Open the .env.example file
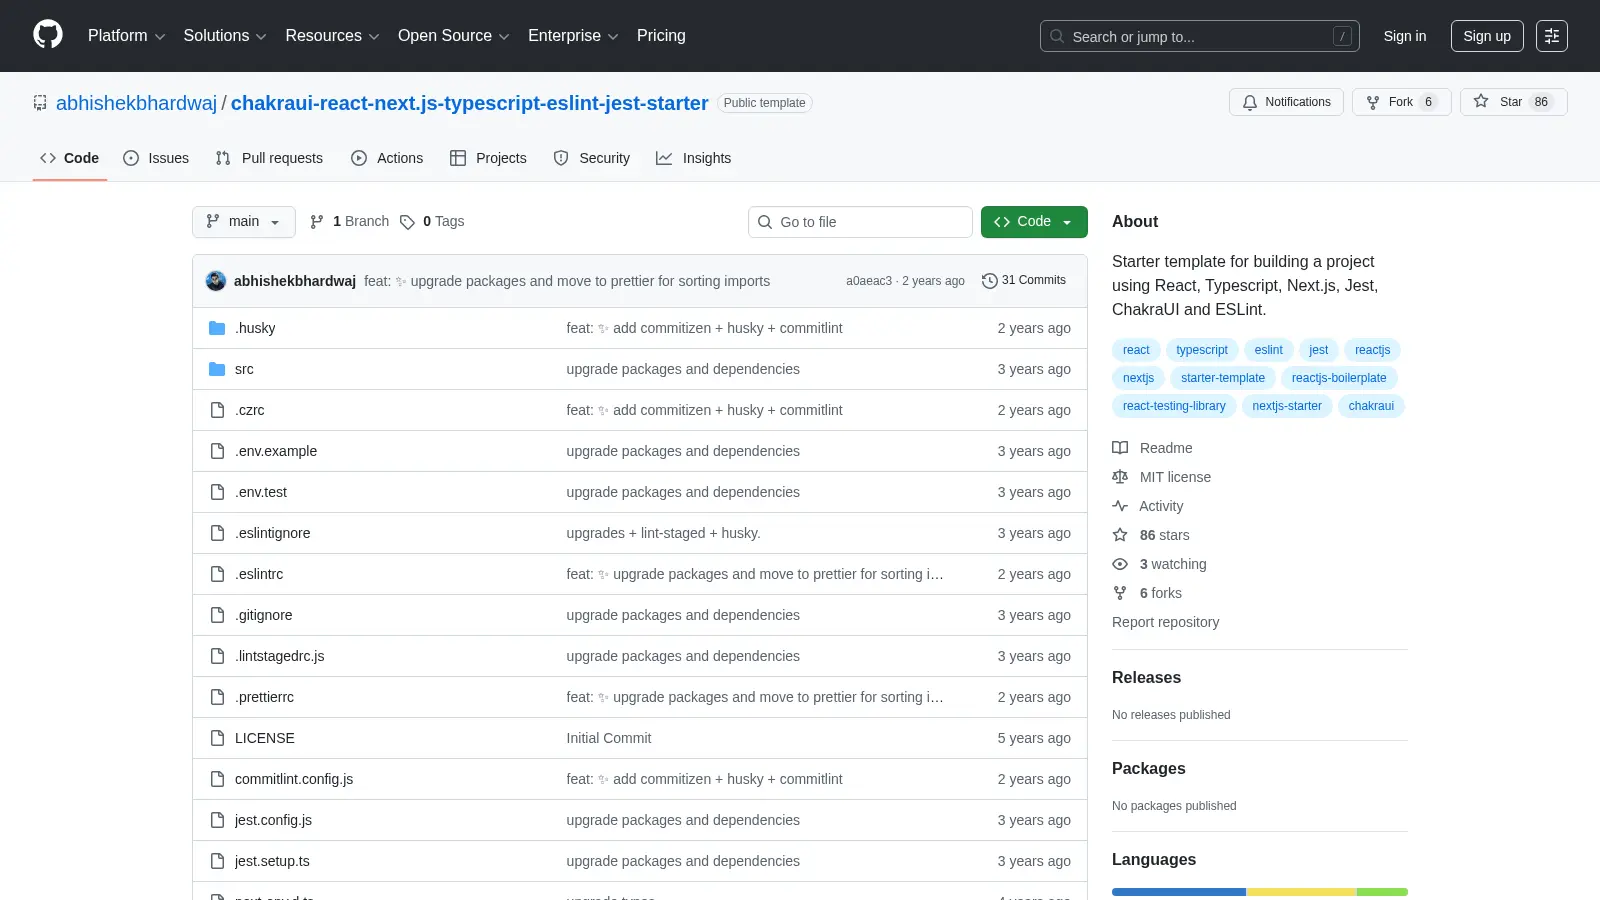This screenshot has width=1600, height=900. click(x=276, y=451)
